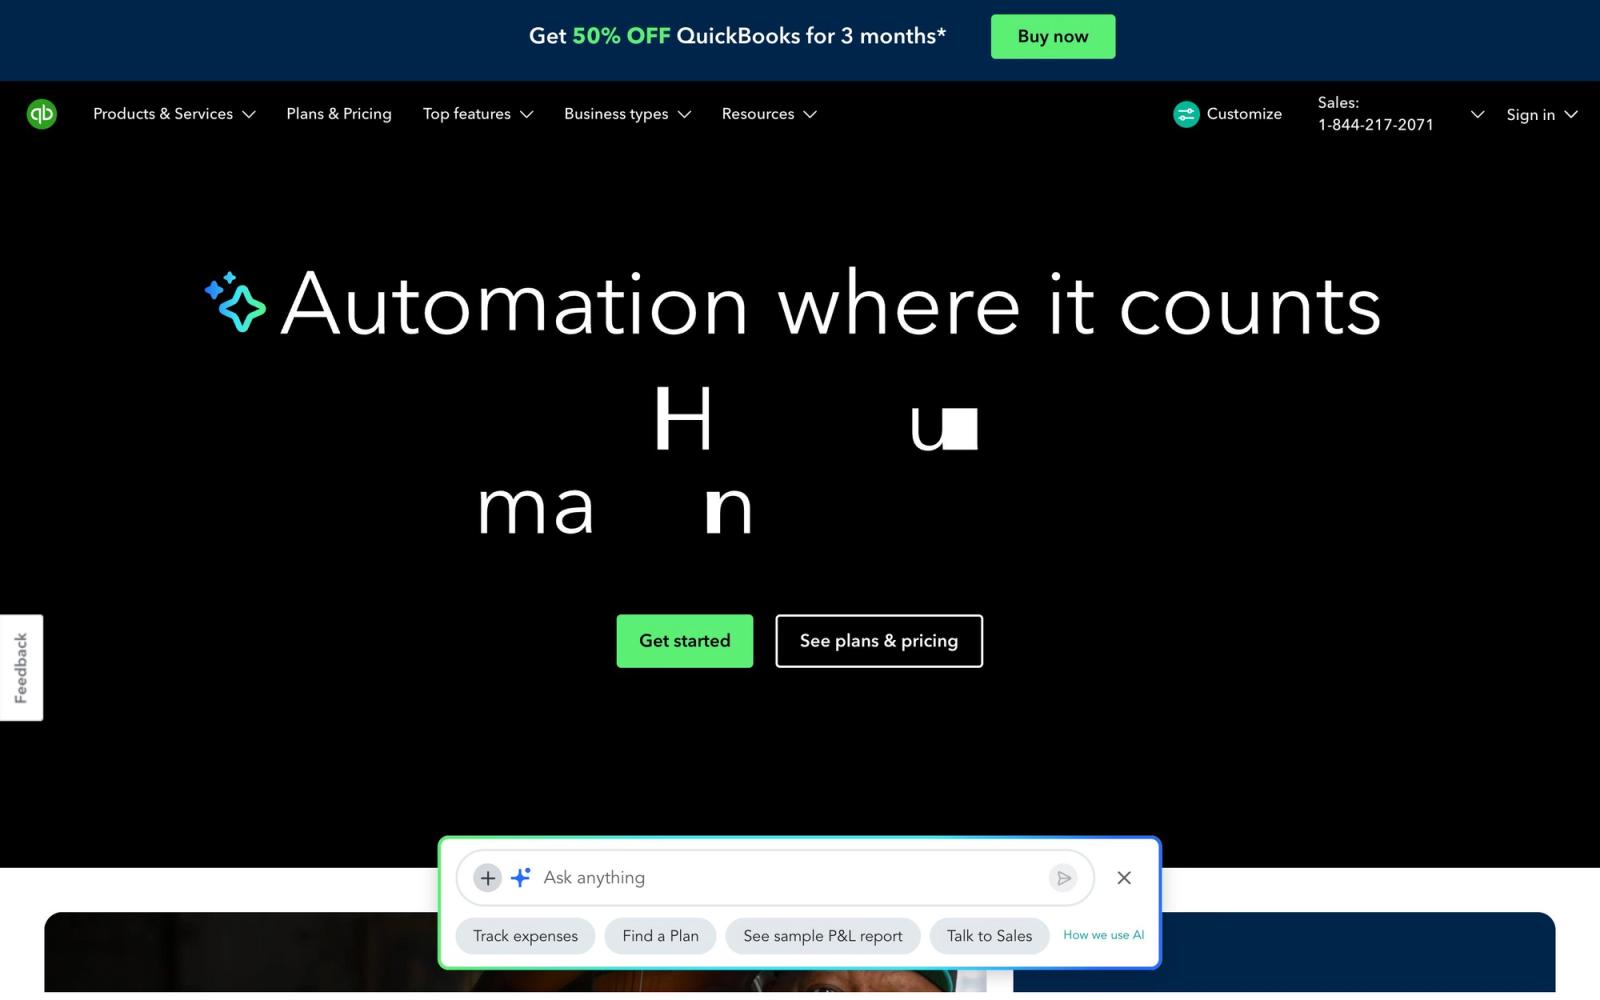Screen dimensions: 1600x1000
Task: Expand the Resources dropdown
Action: tap(769, 114)
